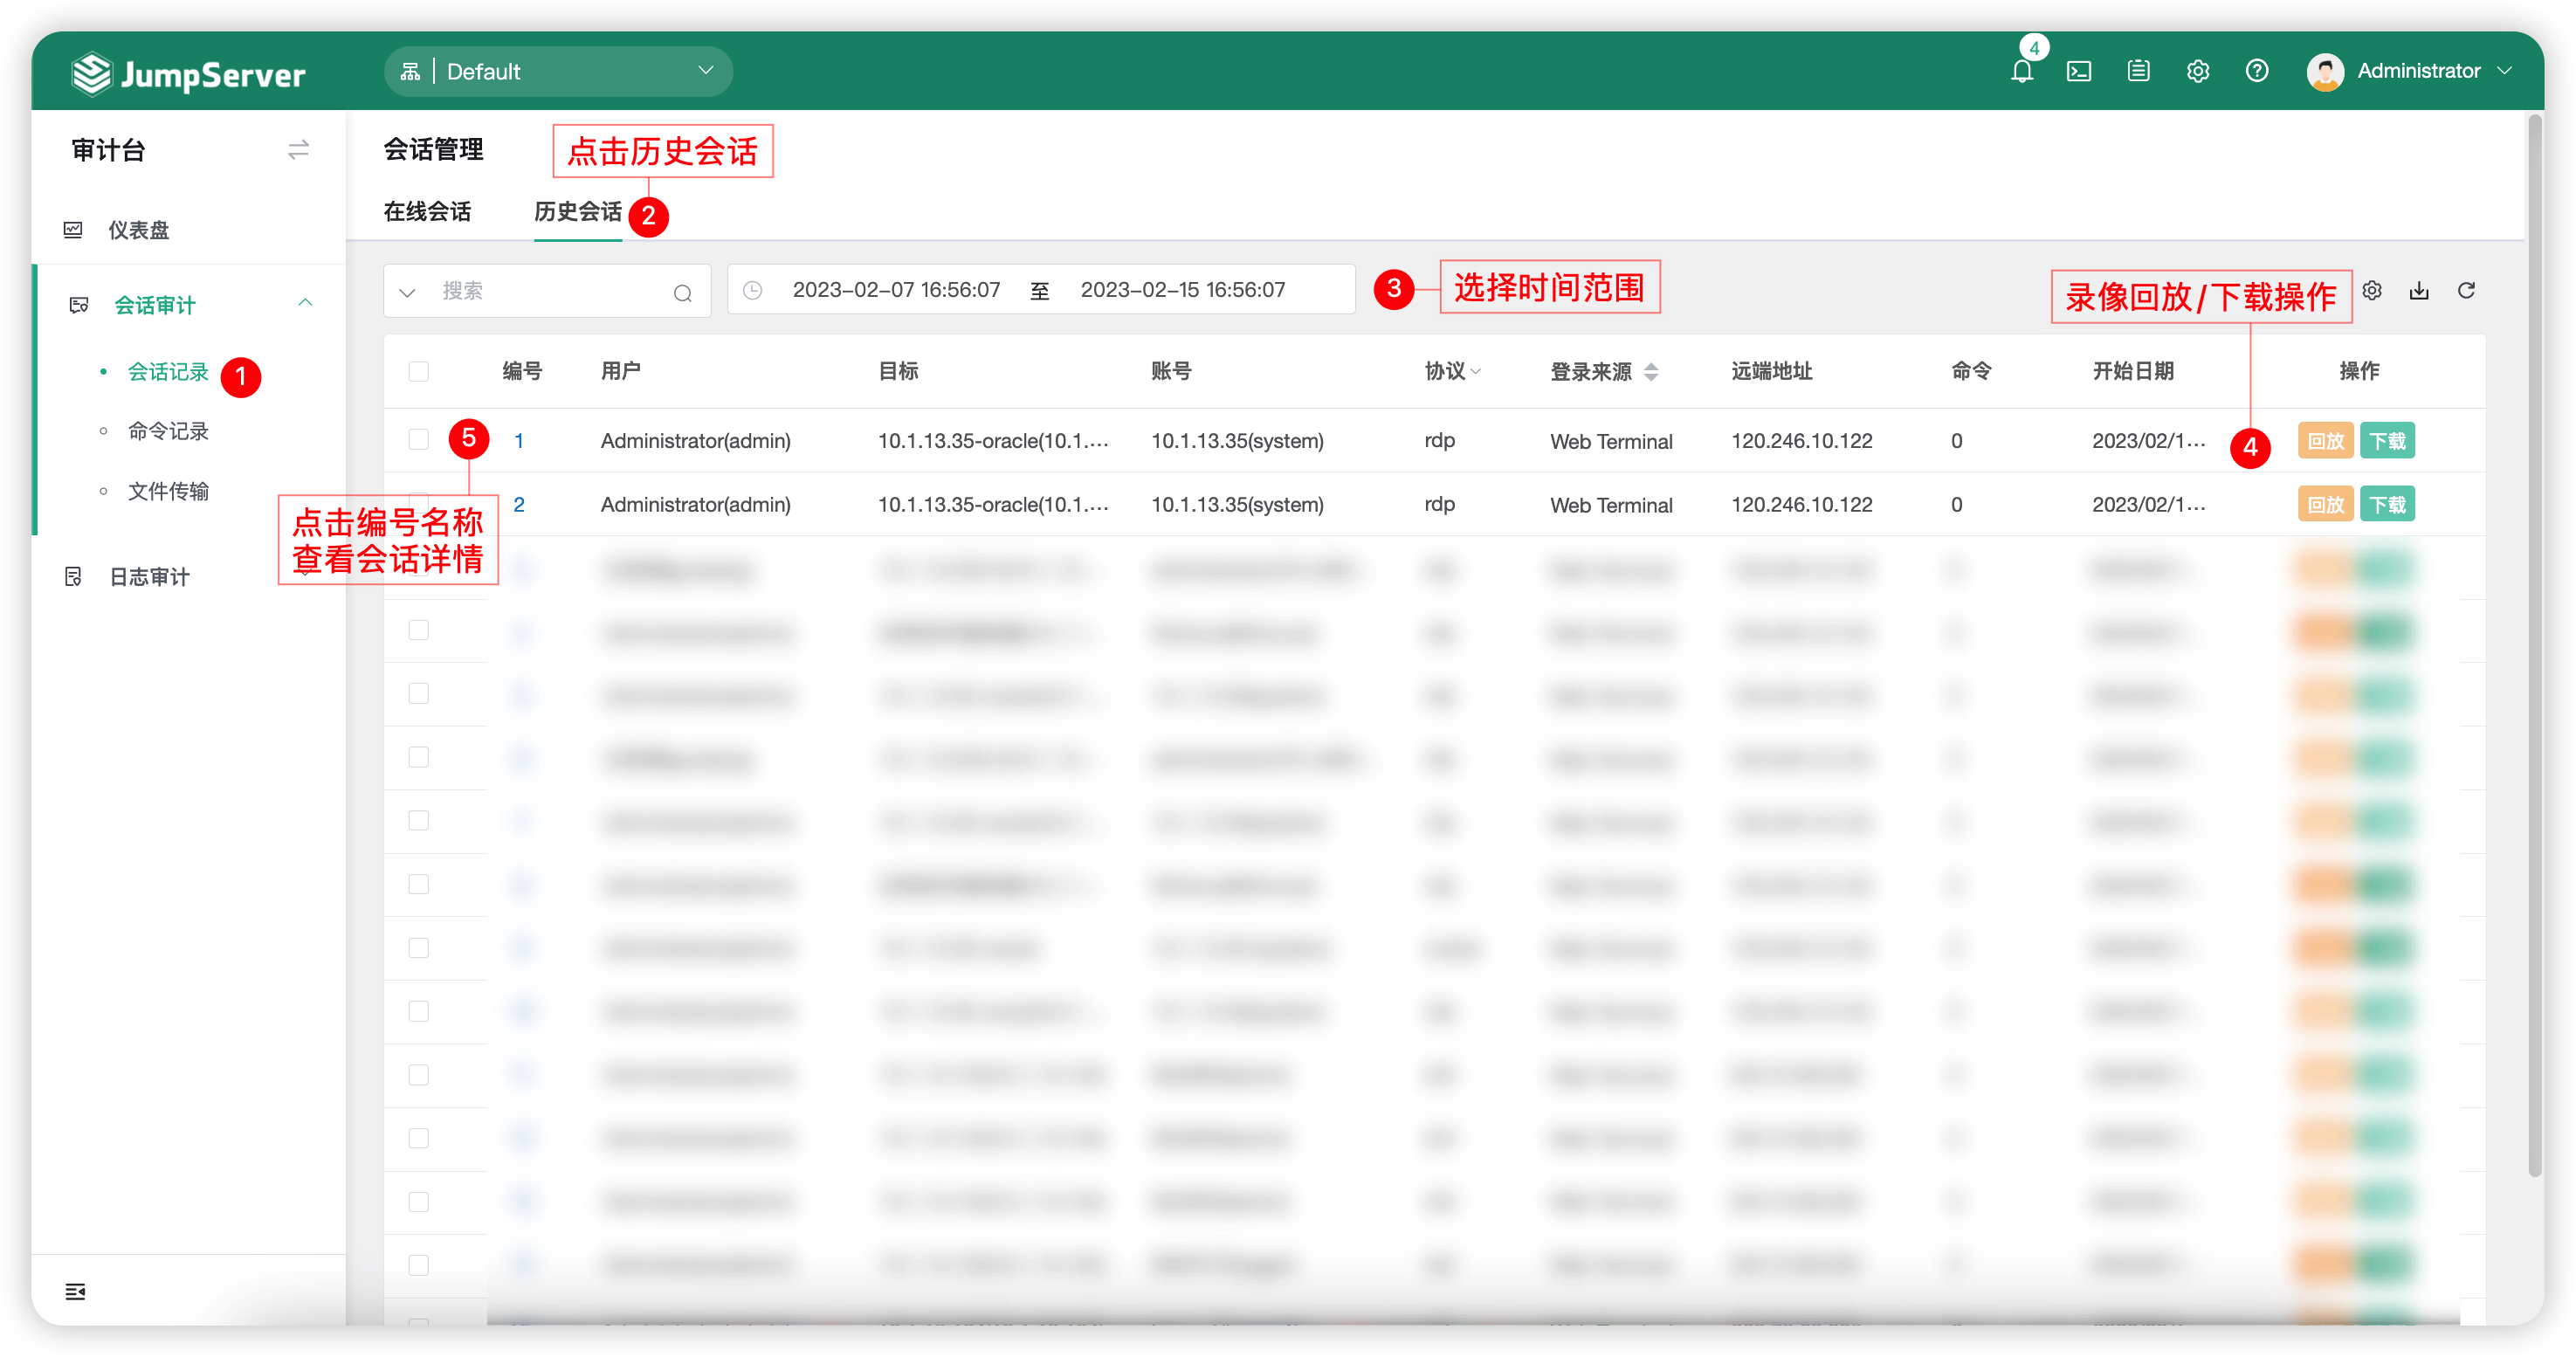This screenshot has width=2576, height=1357.
Task: Click the 搜索 search input field
Action: click(x=547, y=291)
